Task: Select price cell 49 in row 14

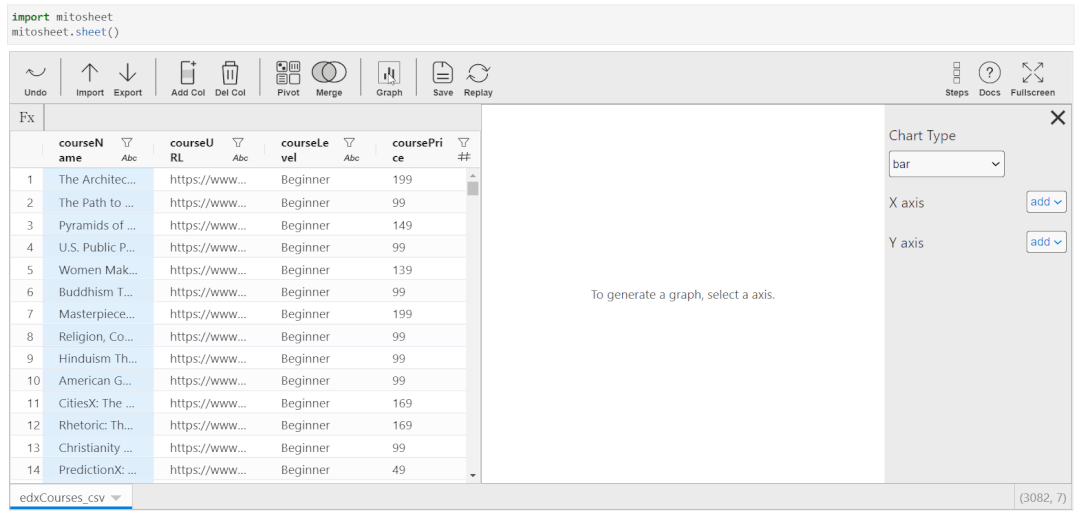Action: pos(421,470)
